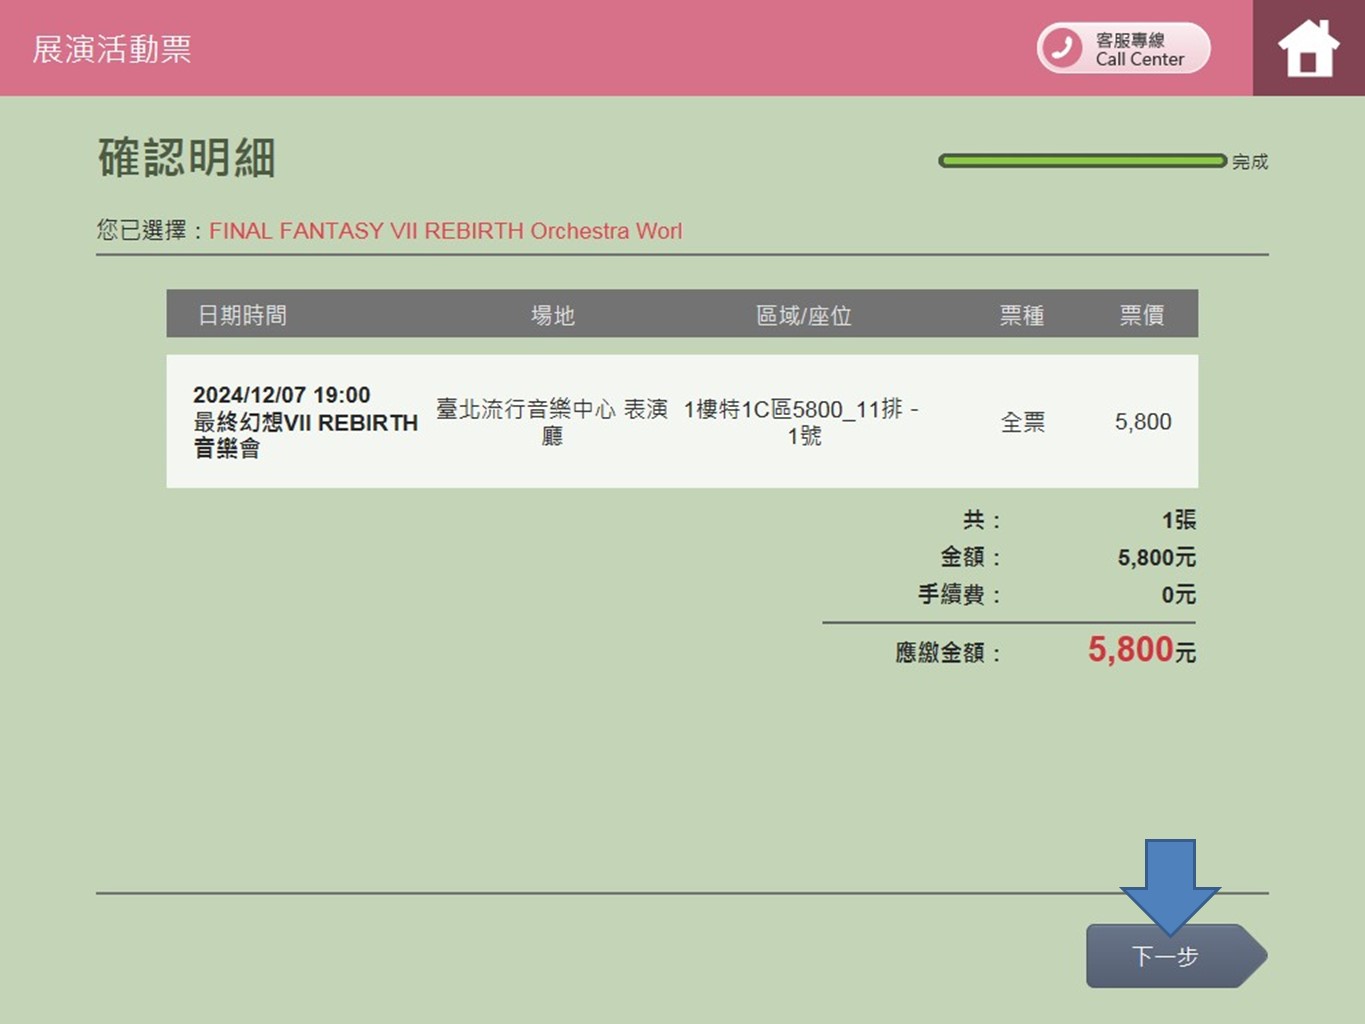Click the 0元 handling fee value
Viewport: 1365px width, 1024px height.
(1179, 595)
